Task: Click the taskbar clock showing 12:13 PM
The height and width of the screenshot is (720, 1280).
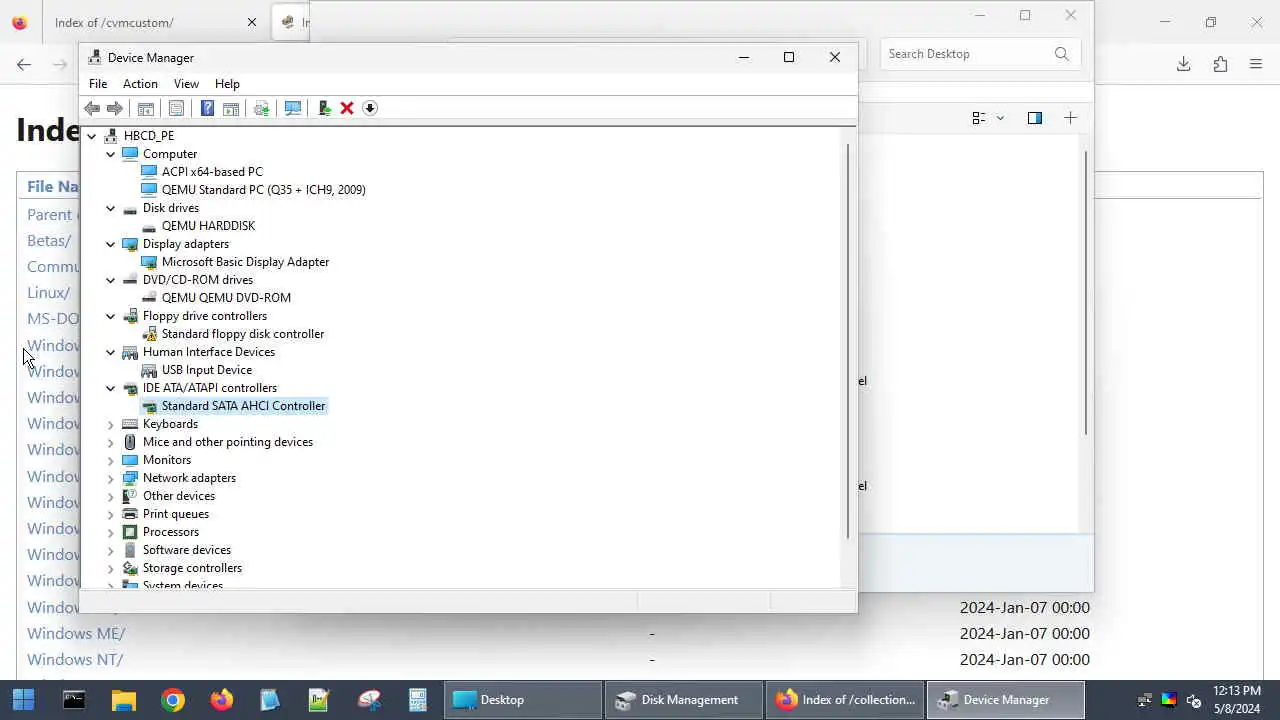Action: (1237, 700)
